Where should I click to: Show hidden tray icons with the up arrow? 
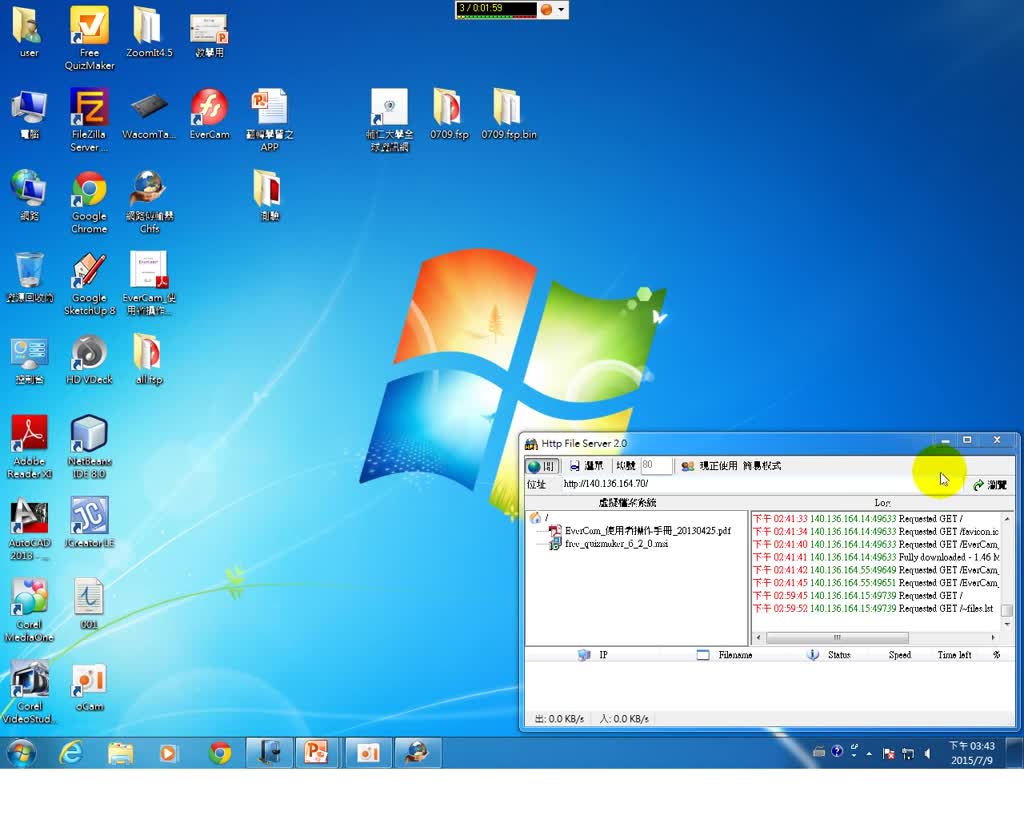click(869, 753)
